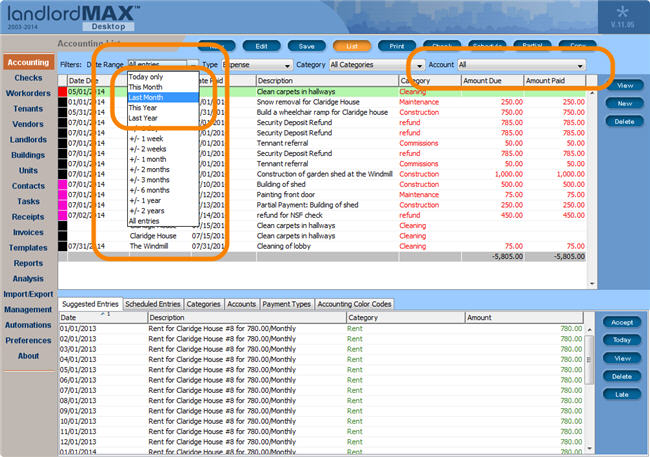The image size is (650, 457).
Task: Choose This Month date range option
Action: click(x=163, y=87)
